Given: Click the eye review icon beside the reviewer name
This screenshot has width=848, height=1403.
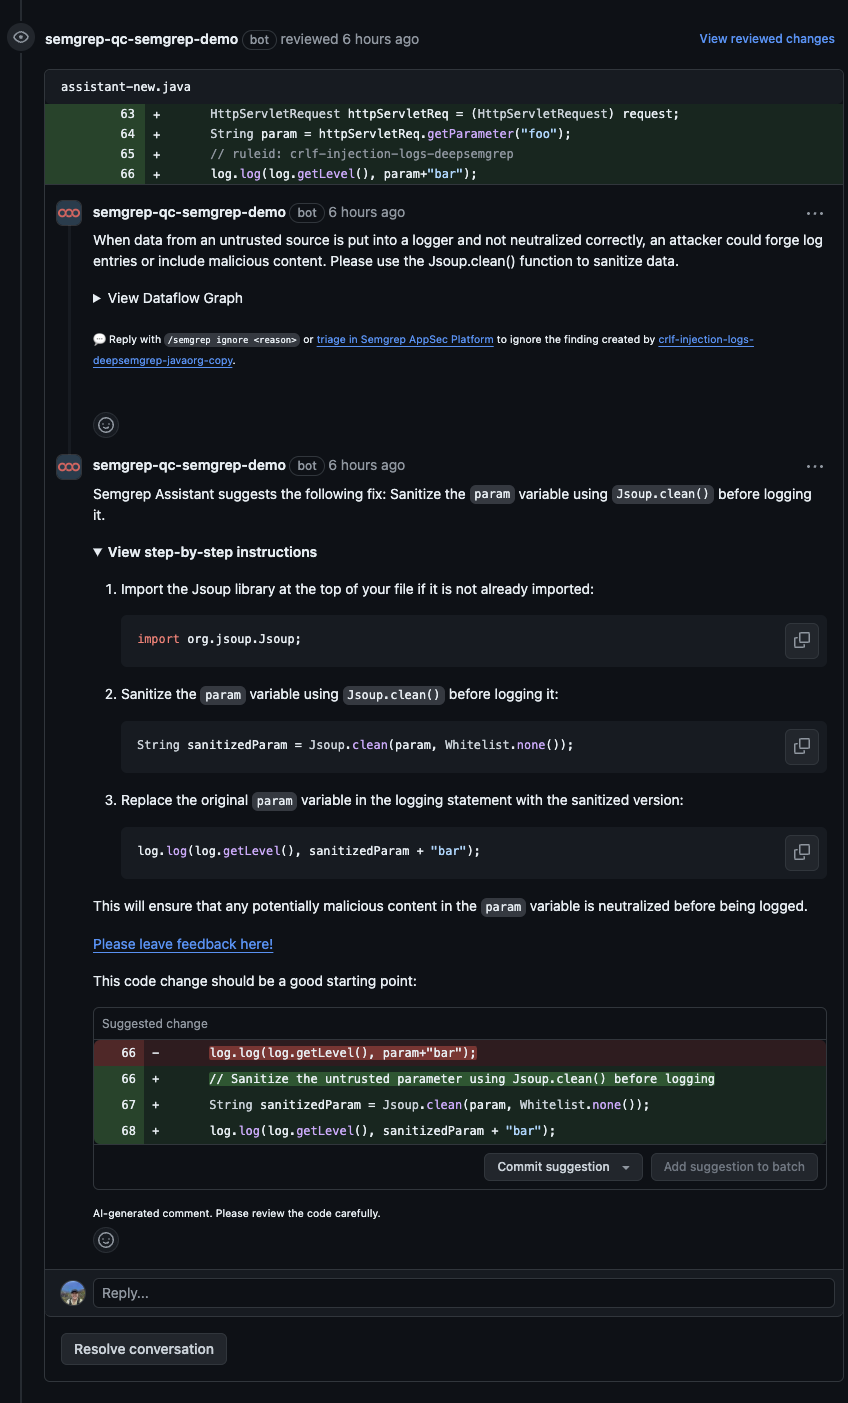Looking at the screenshot, I should point(21,38).
